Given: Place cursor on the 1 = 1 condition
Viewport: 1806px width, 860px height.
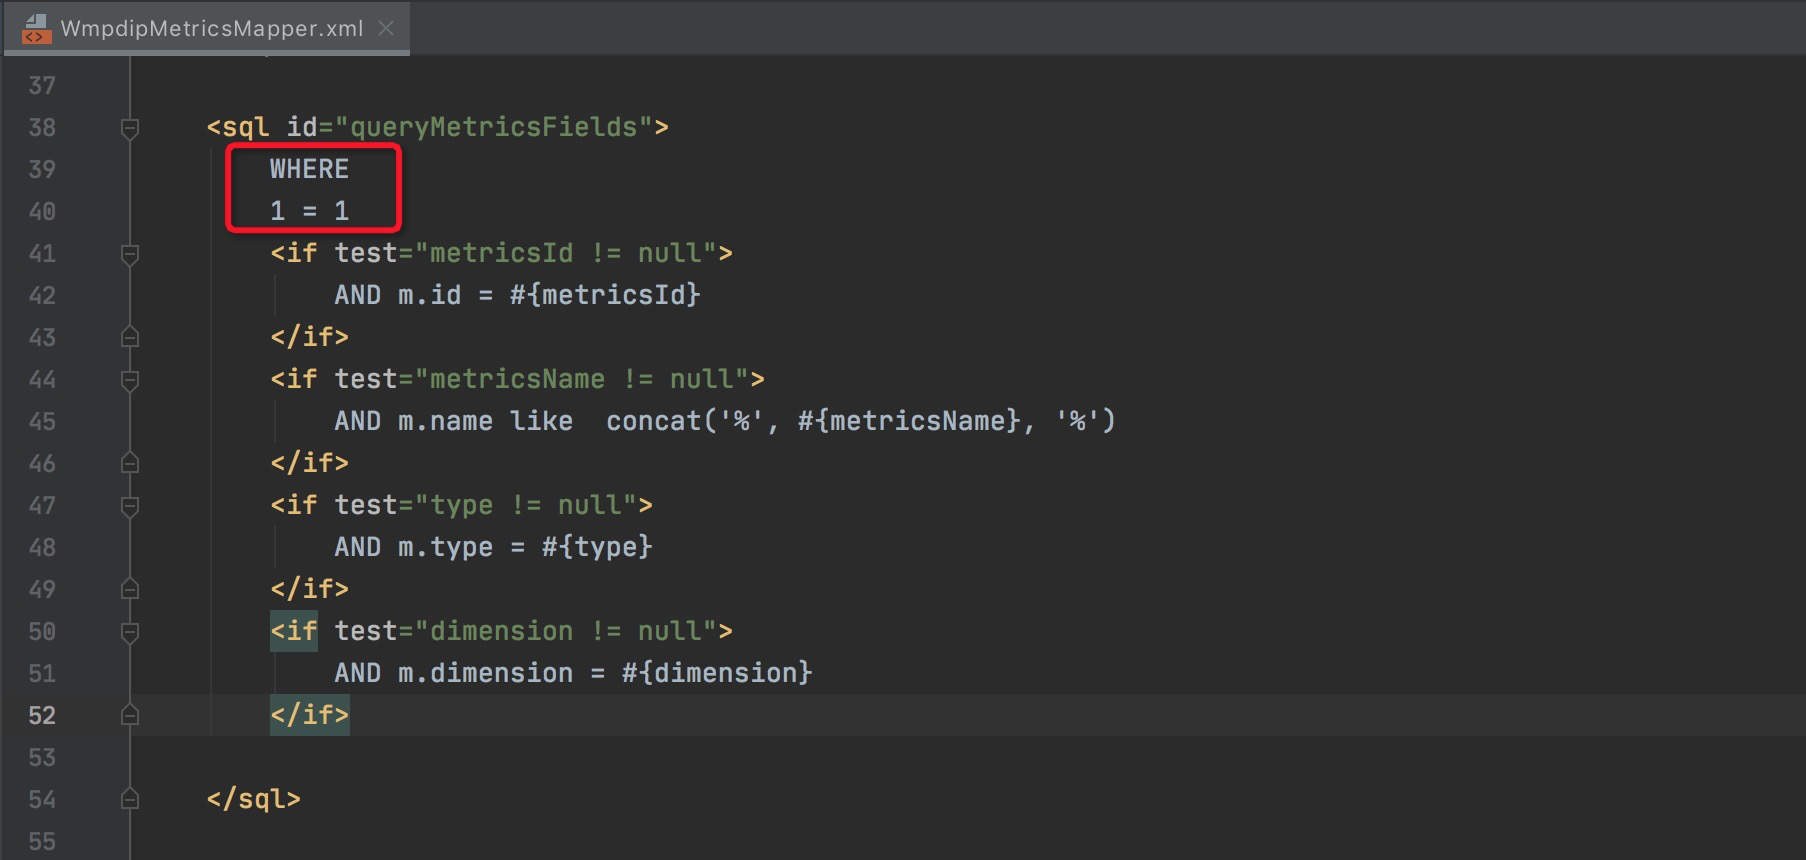Looking at the screenshot, I should [309, 211].
